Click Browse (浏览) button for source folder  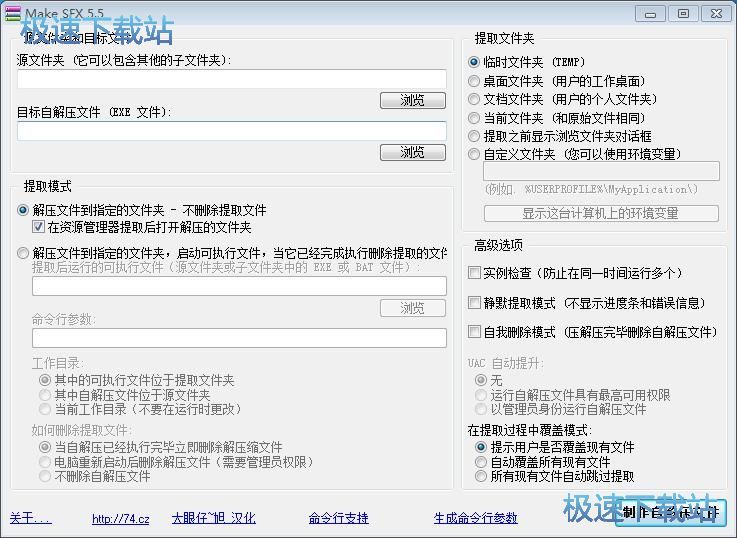(x=413, y=100)
